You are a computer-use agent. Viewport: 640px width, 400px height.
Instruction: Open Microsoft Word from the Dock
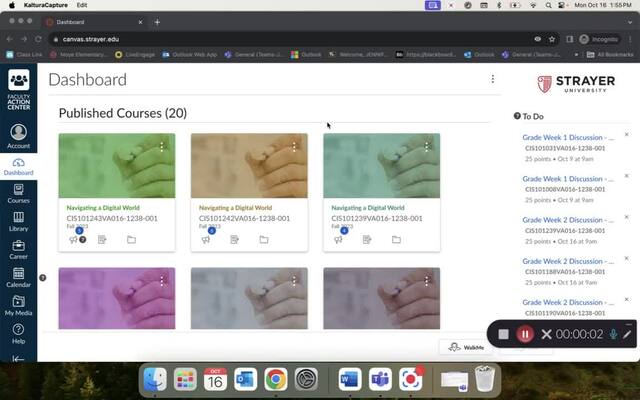click(x=350, y=379)
